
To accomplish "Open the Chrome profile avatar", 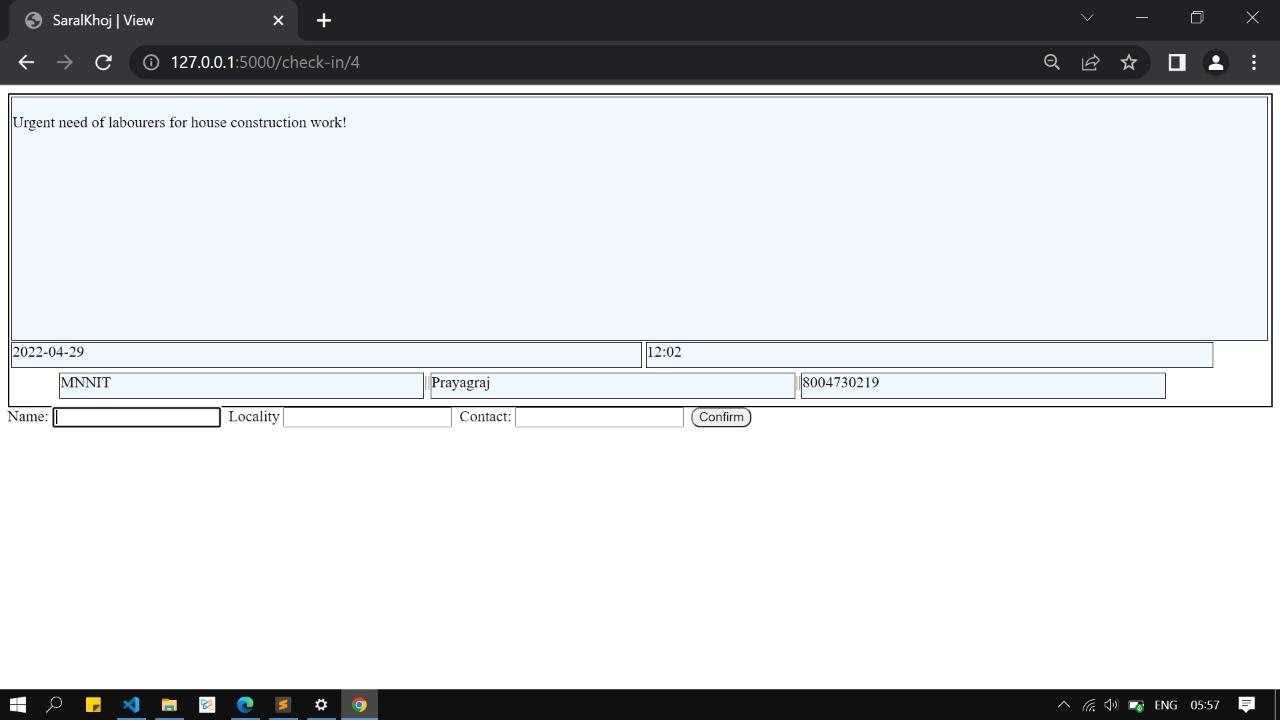I will click(1215, 62).
